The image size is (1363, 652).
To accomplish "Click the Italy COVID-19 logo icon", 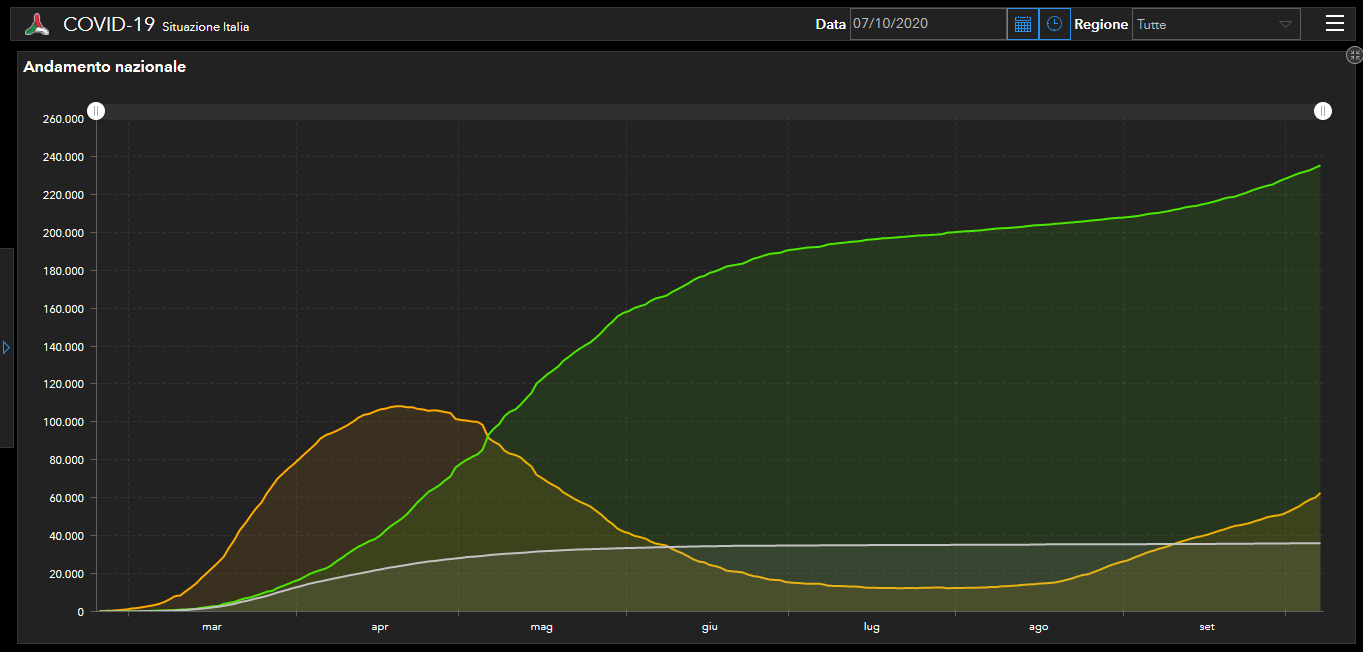I will click(x=37, y=24).
